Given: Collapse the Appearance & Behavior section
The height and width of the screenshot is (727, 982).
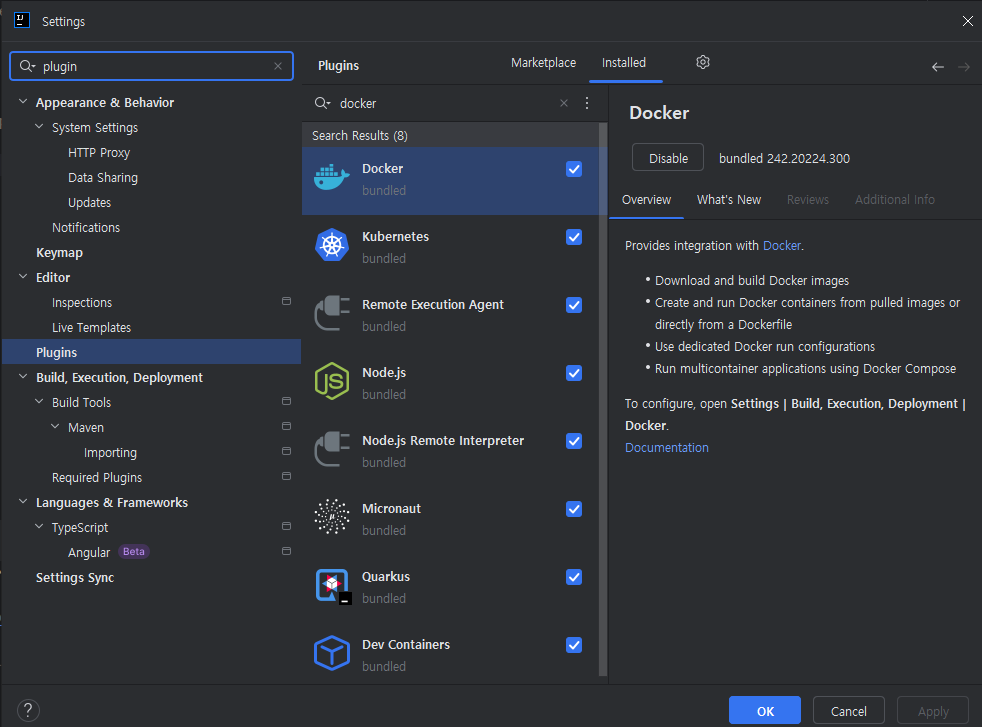Looking at the screenshot, I should pos(23,101).
